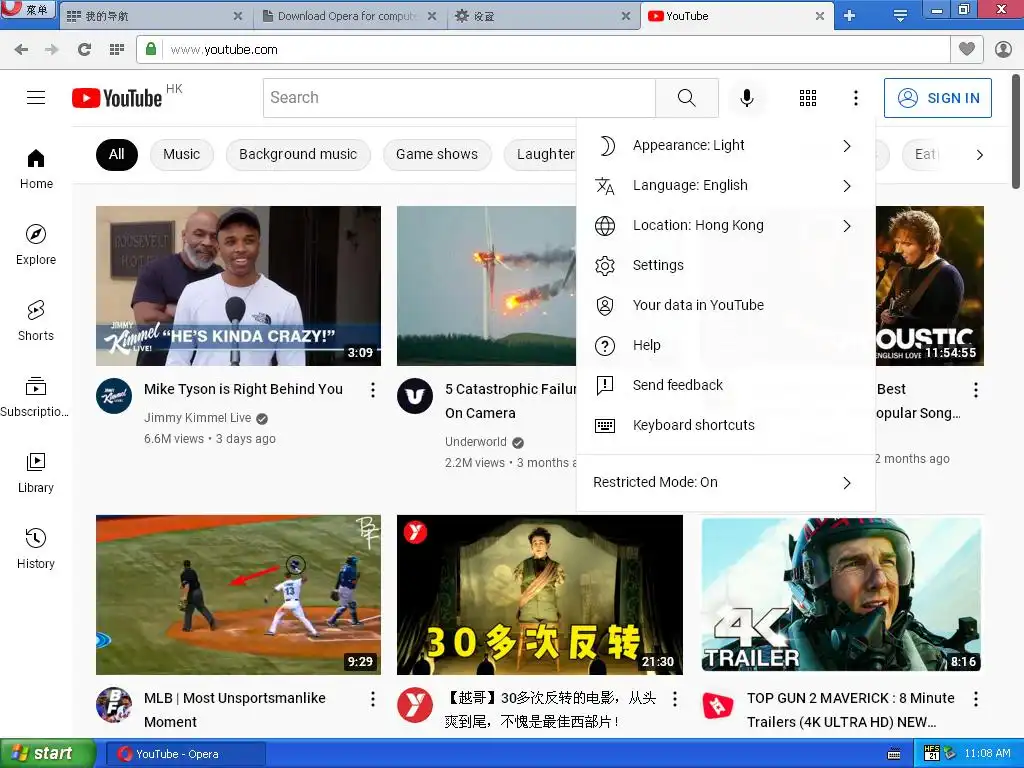Select the All filter chip
1024x768 pixels.
pyautogui.click(x=117, y=155)
